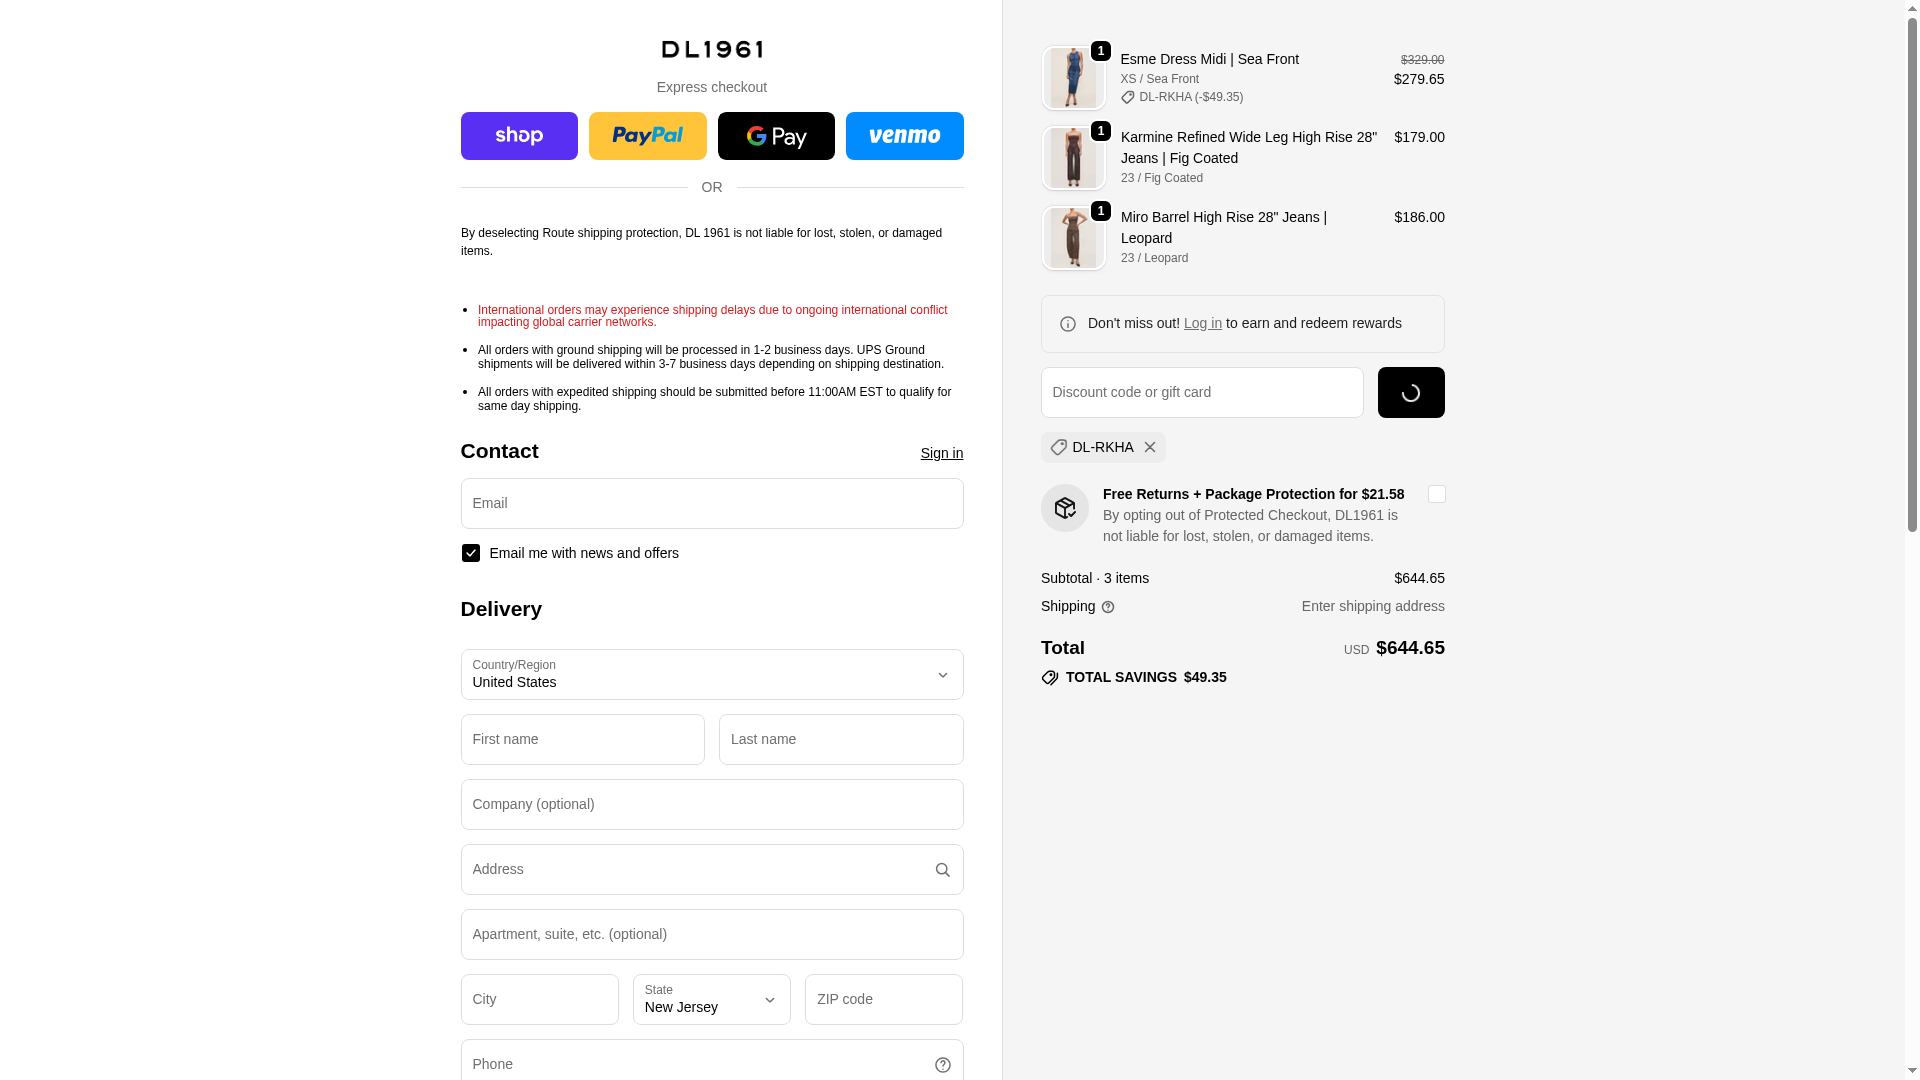
Task: Show shipping info tooltip icon
Action: [x=1108, y=607]
